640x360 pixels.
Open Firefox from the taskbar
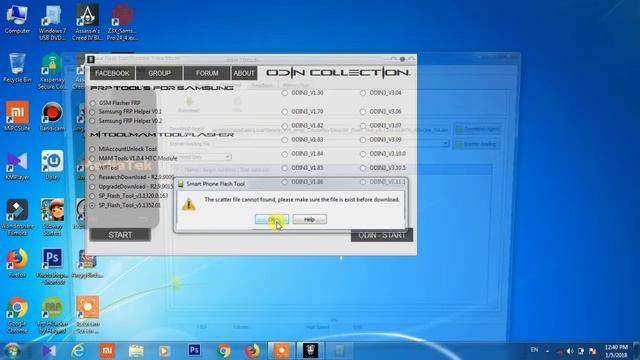[252, 351]
